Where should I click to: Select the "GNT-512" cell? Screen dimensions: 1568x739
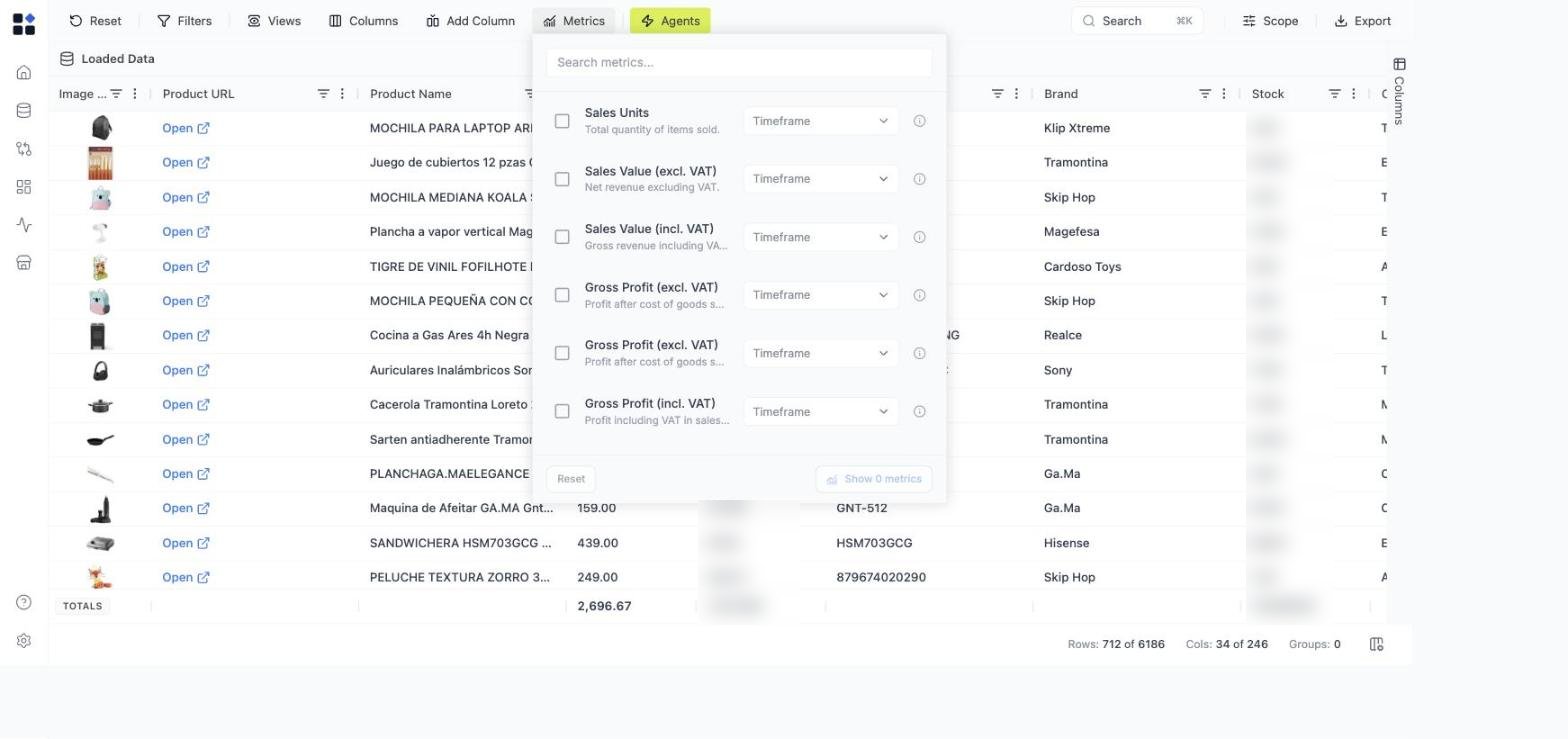pyautogui.click(x=862, y=508)
